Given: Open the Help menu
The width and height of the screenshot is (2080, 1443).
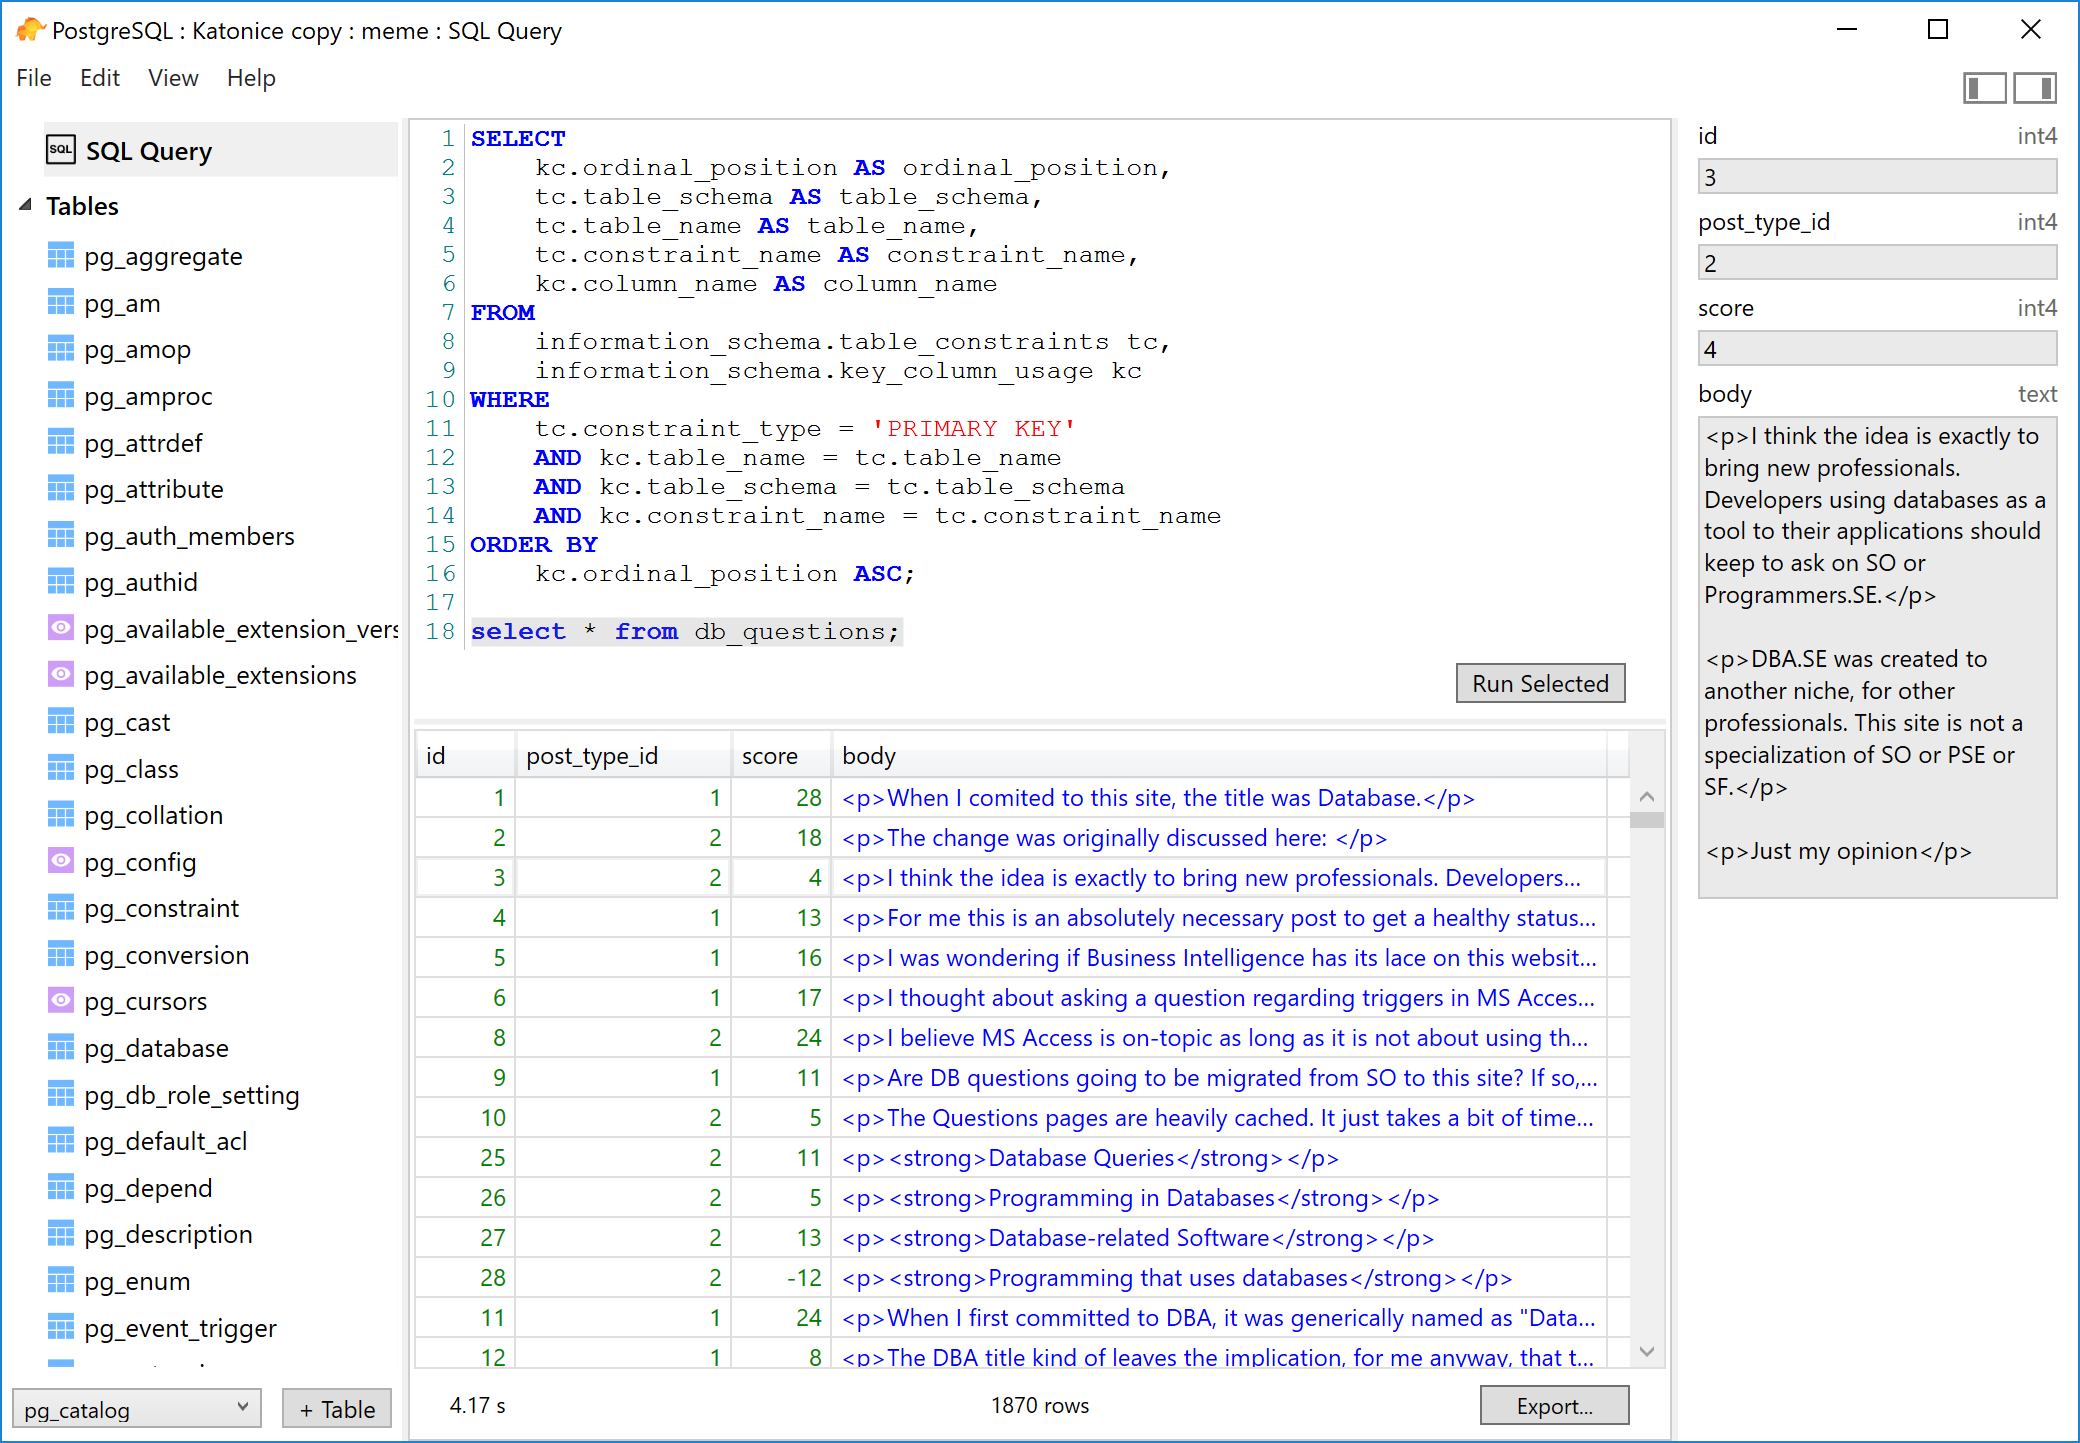Looking at the screenshot, I should [250, 77].
